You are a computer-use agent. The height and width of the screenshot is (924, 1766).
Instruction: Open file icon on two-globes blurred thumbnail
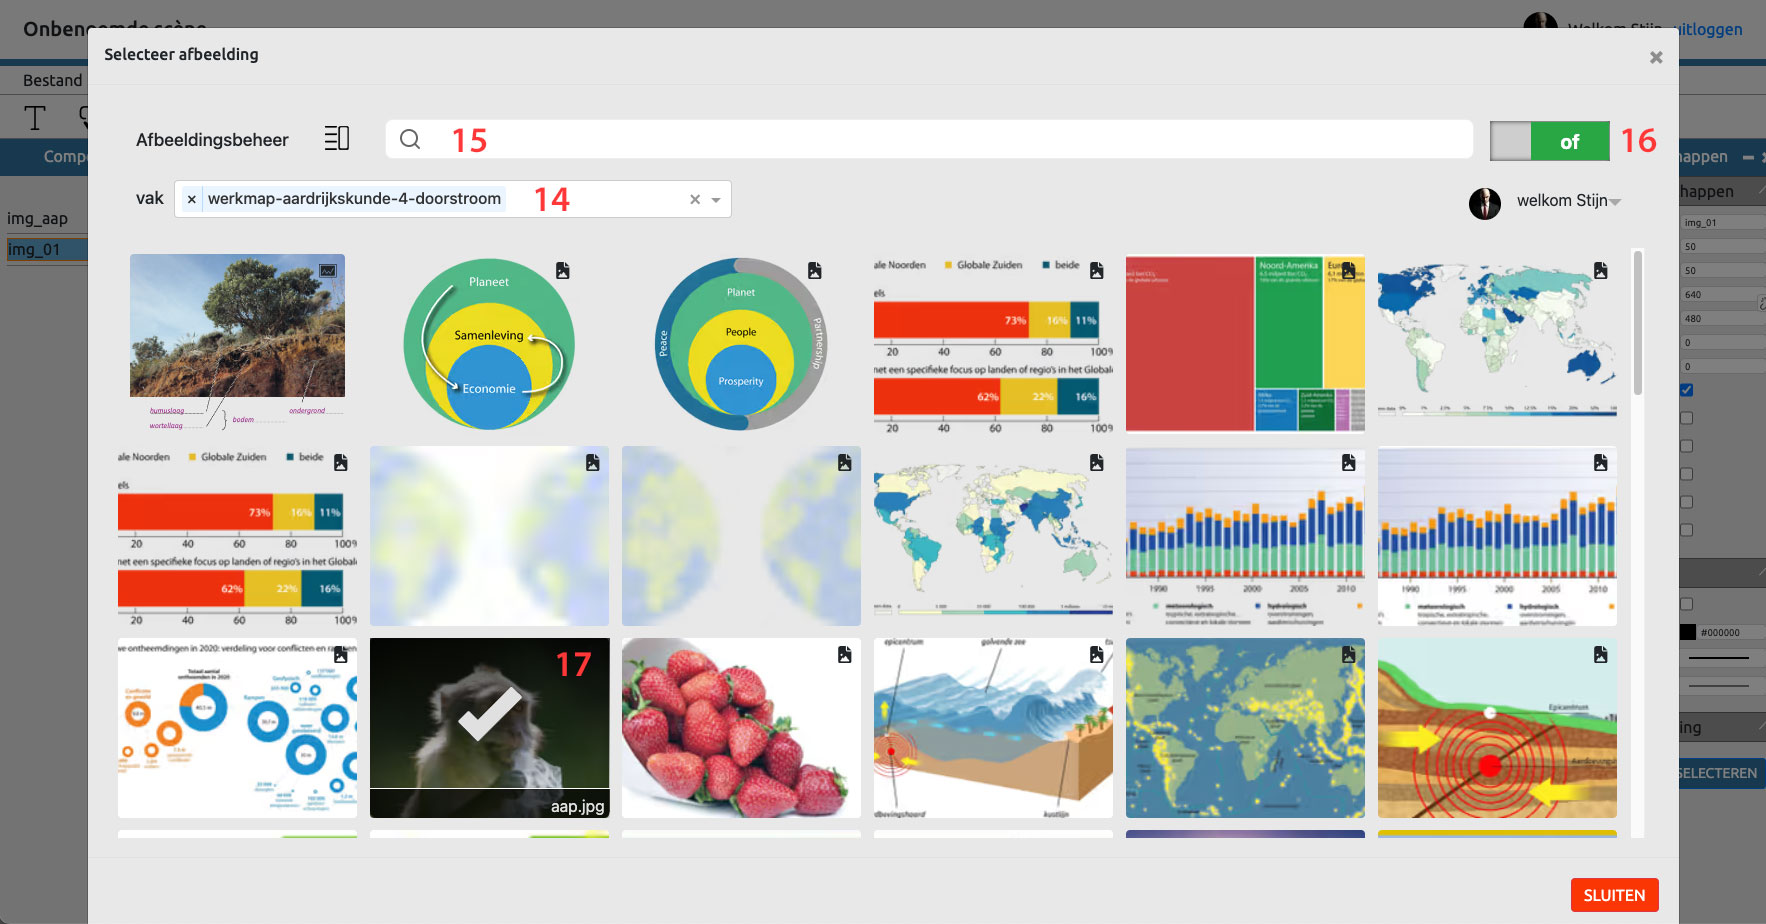pos(845,462)
